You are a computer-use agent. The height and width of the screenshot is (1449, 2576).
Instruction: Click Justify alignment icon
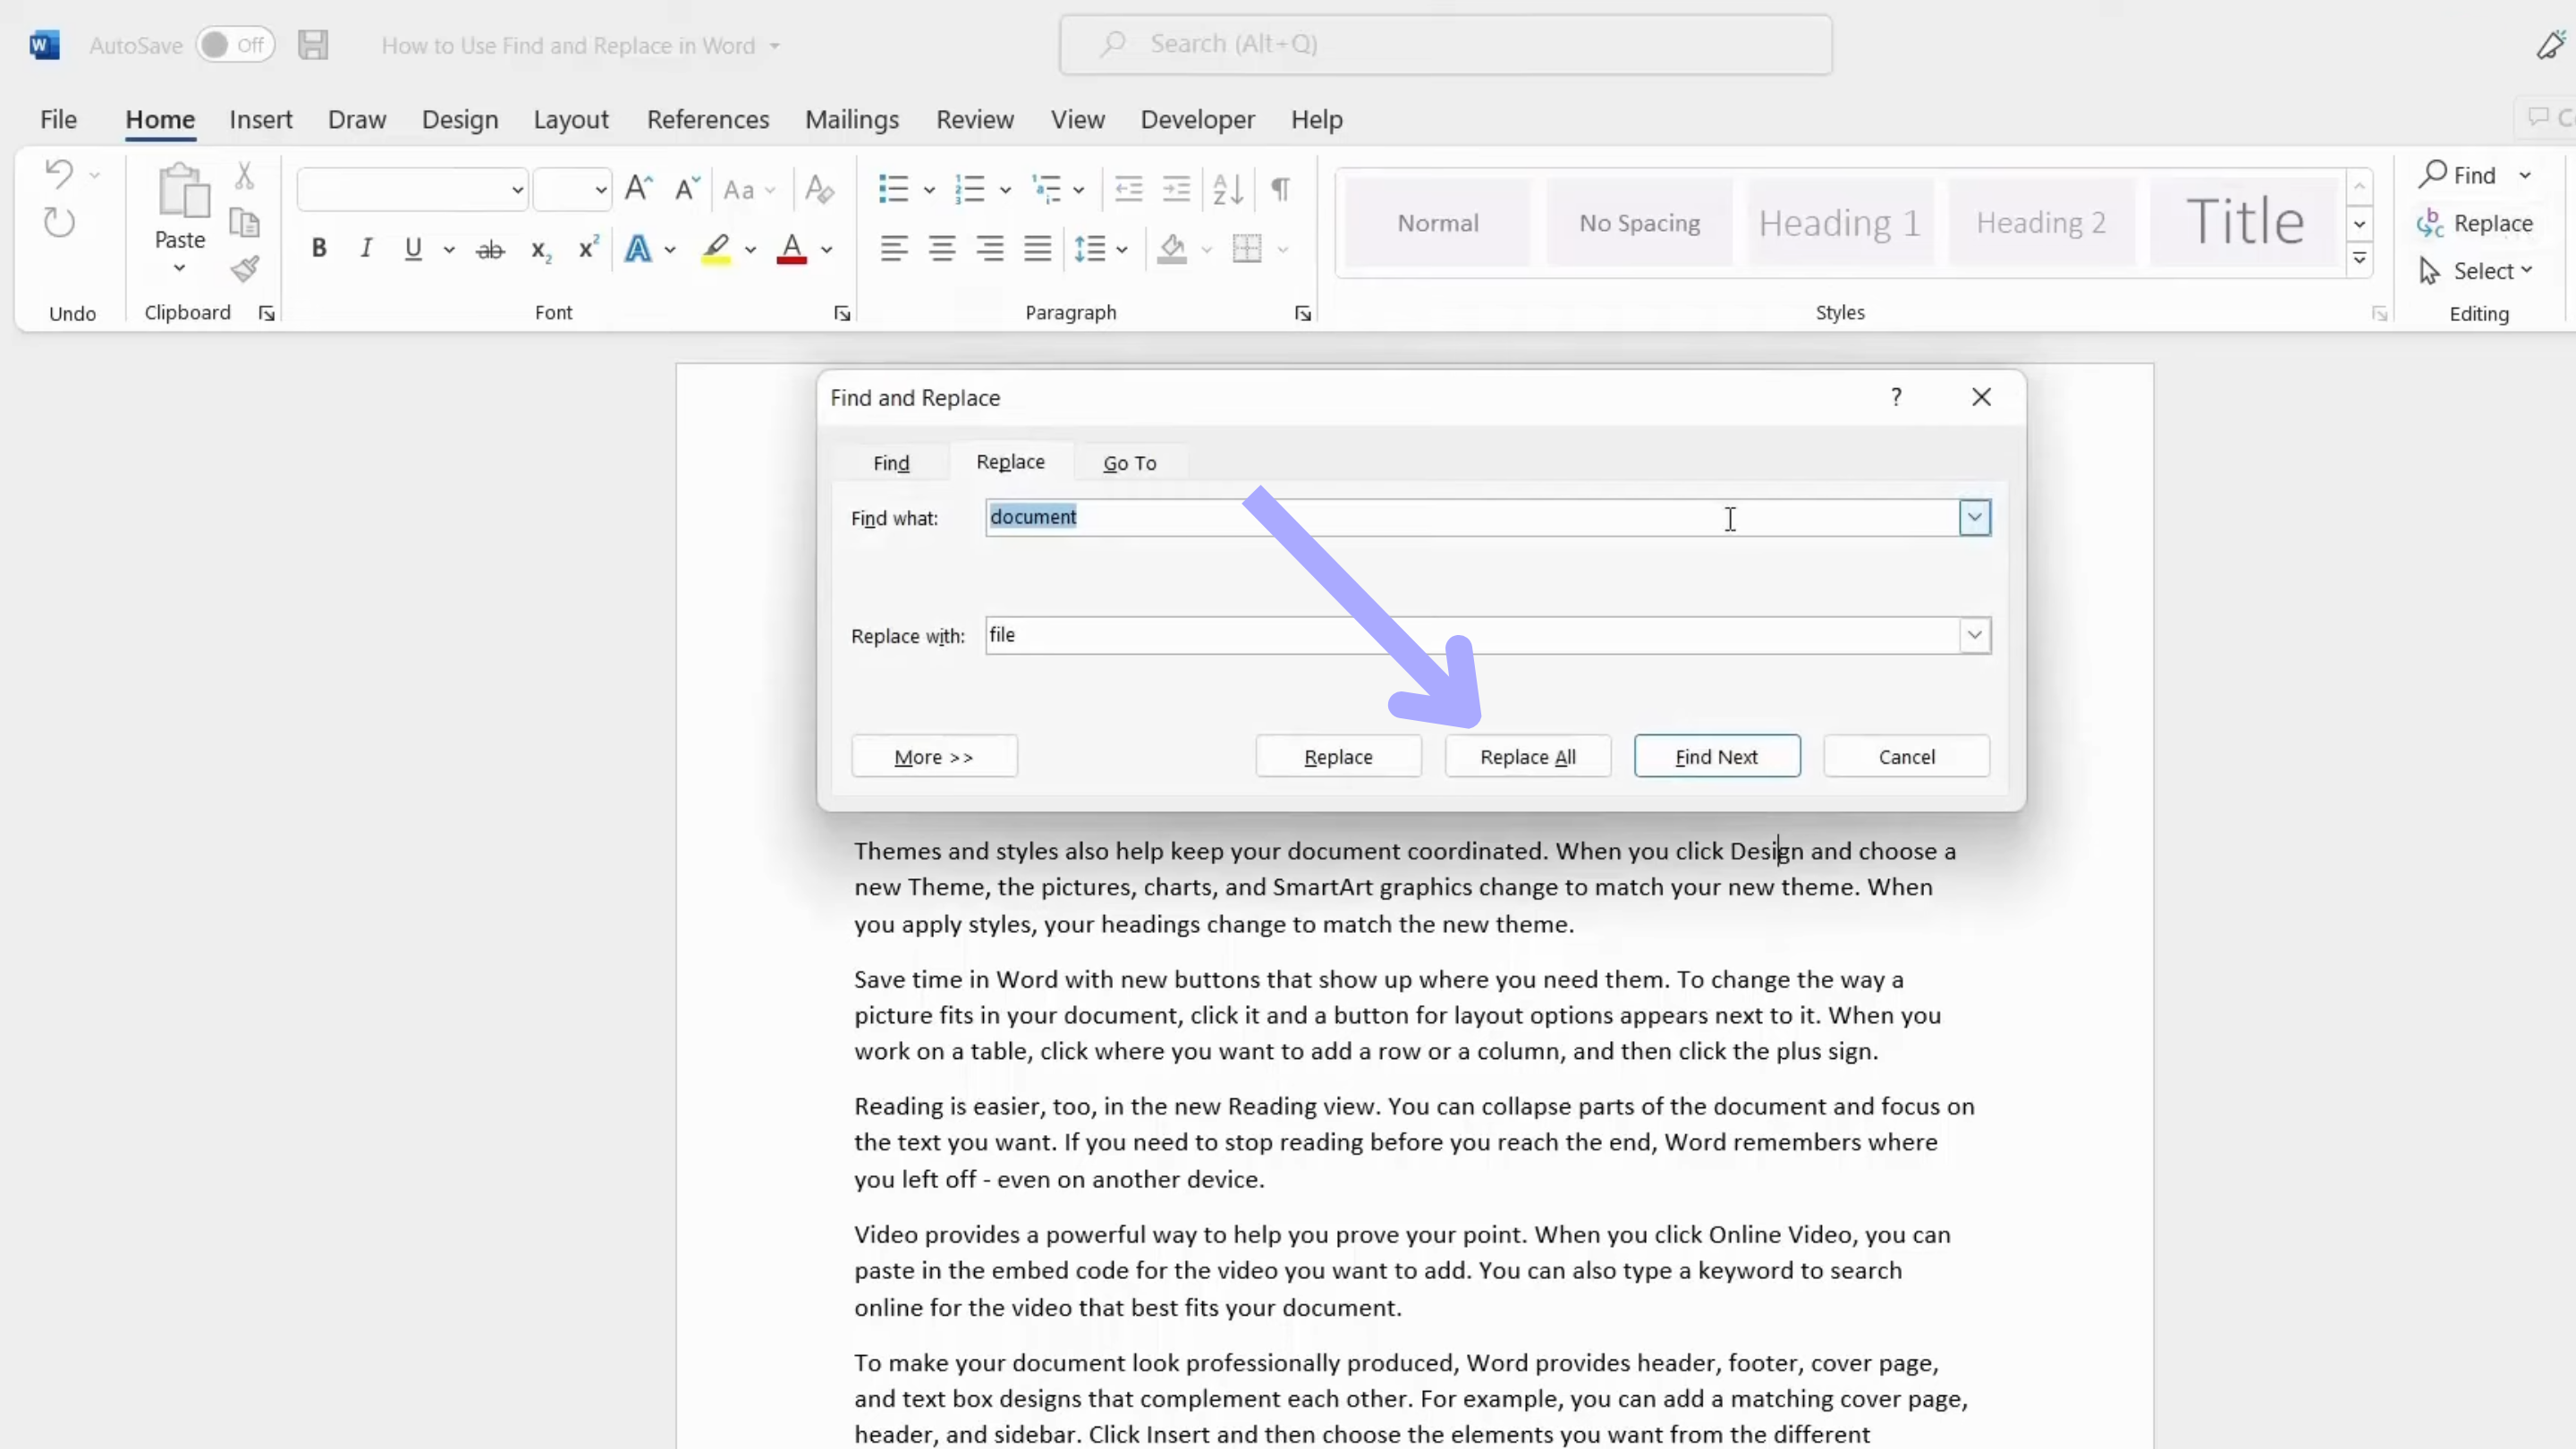[1038, 248]
